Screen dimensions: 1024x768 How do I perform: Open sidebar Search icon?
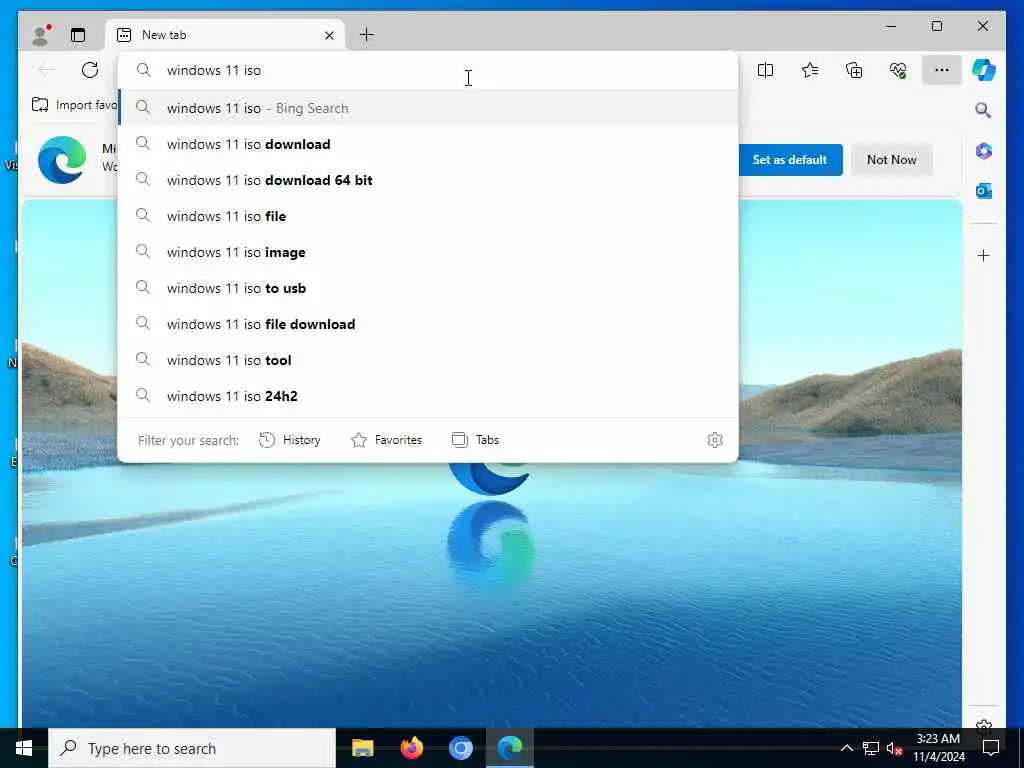coord(983,110)
